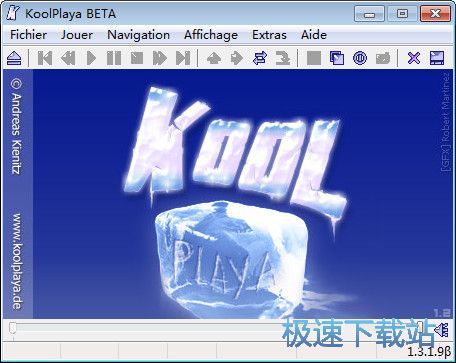Toggle the repeat loop arrows icon

pos(260,58)
